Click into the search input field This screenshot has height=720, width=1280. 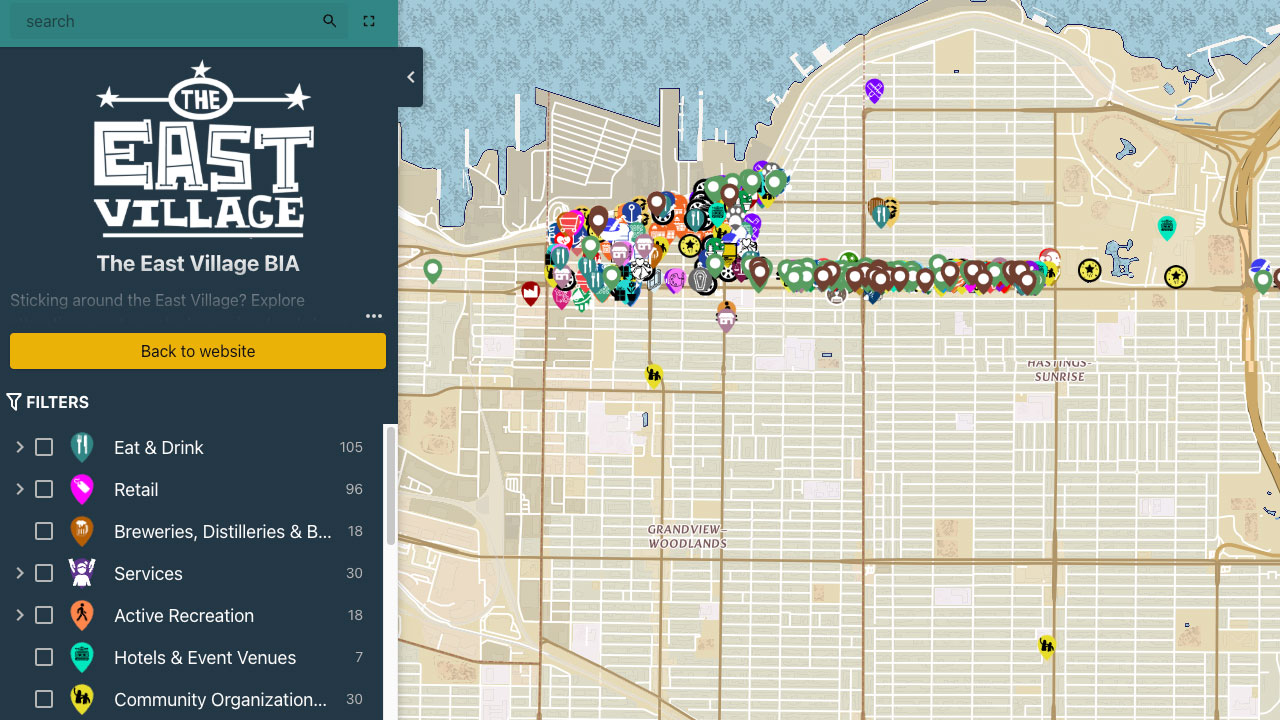click(x=165, y=21)
